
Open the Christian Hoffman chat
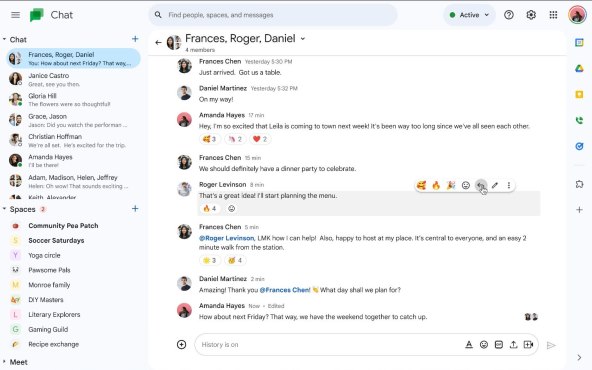point(74,140)
